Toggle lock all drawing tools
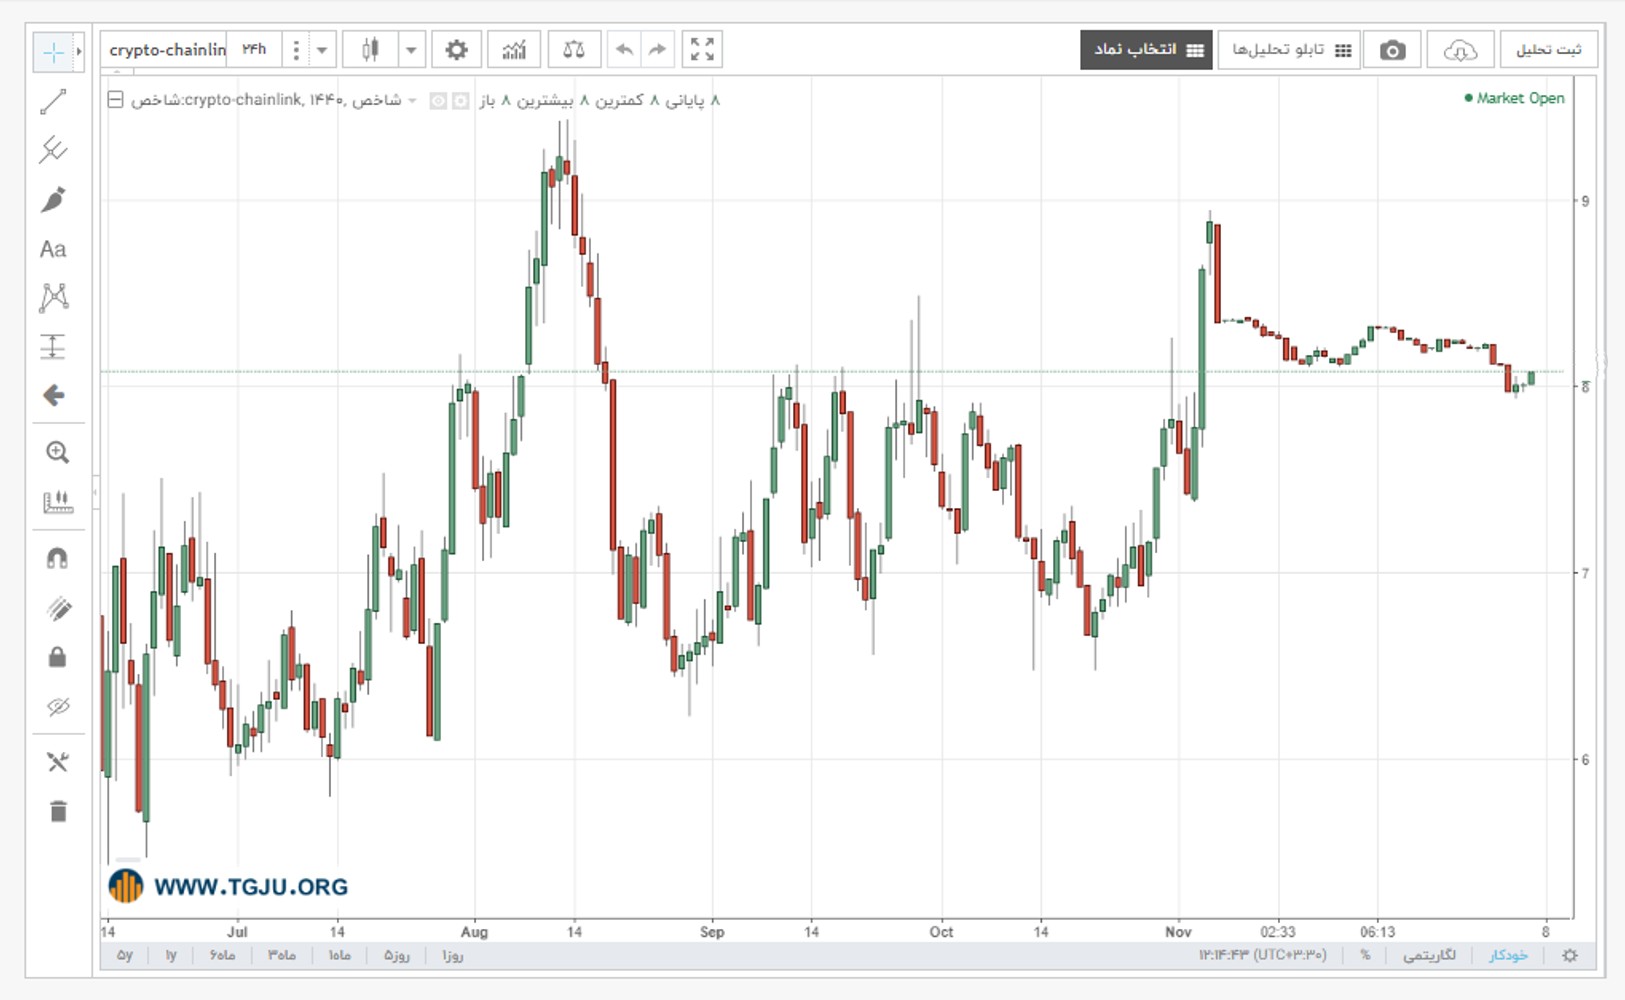The image size is (1625, 1000). tap(57, 657)
